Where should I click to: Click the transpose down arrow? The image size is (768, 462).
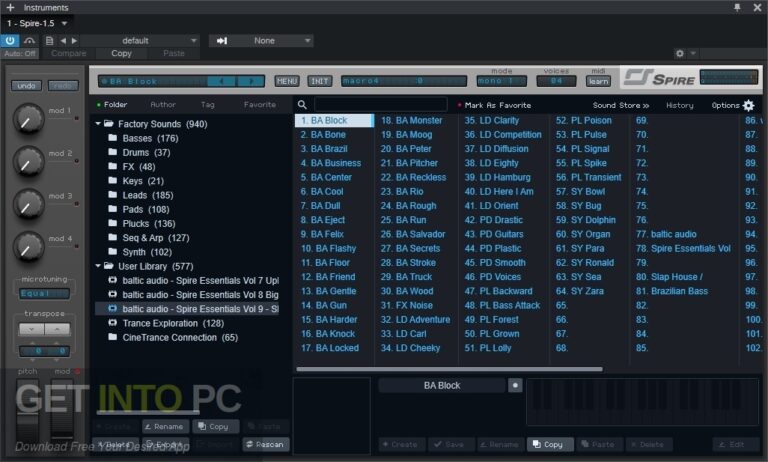tap(31, 329)
